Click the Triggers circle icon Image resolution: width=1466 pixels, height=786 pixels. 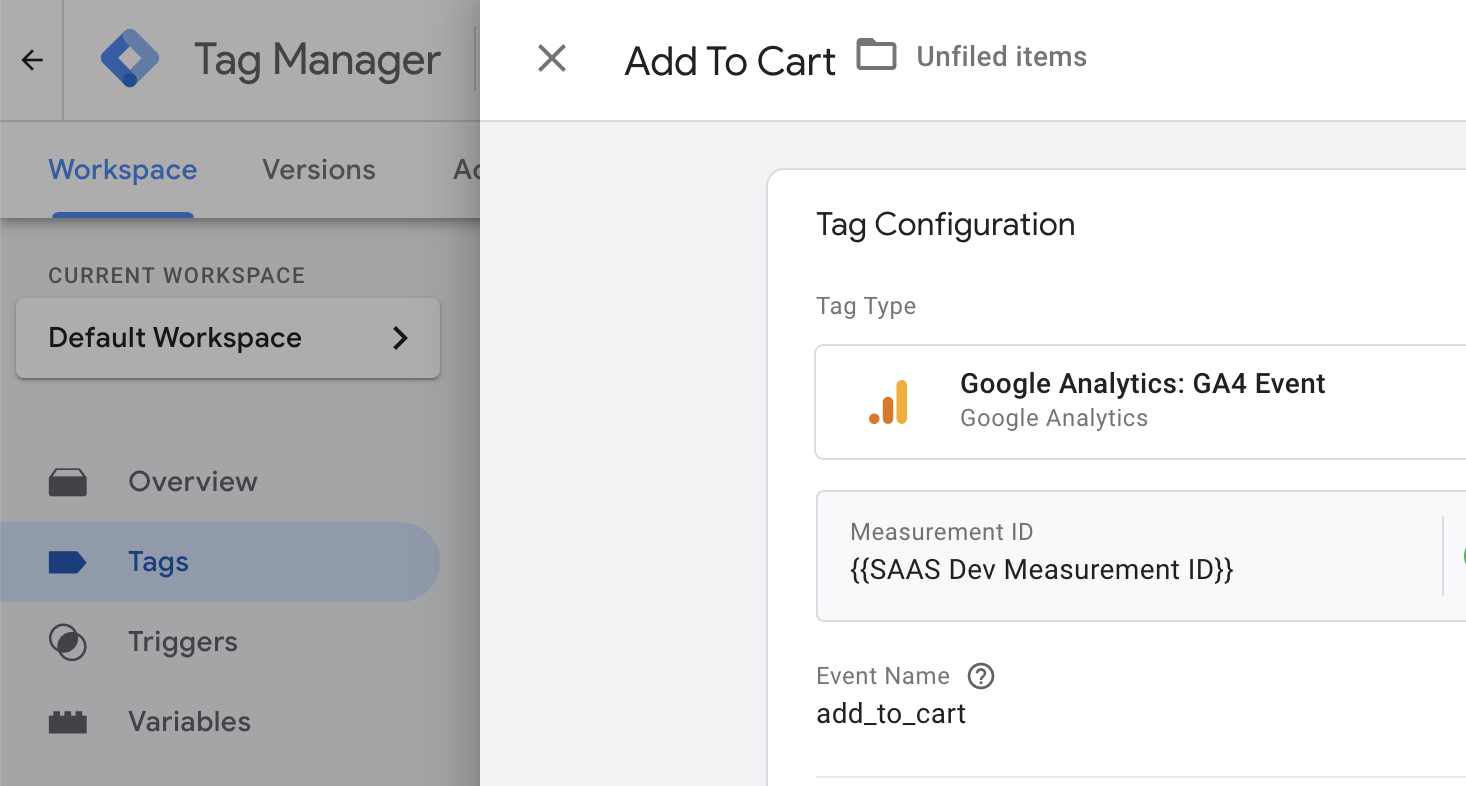(x=68, y=642)
